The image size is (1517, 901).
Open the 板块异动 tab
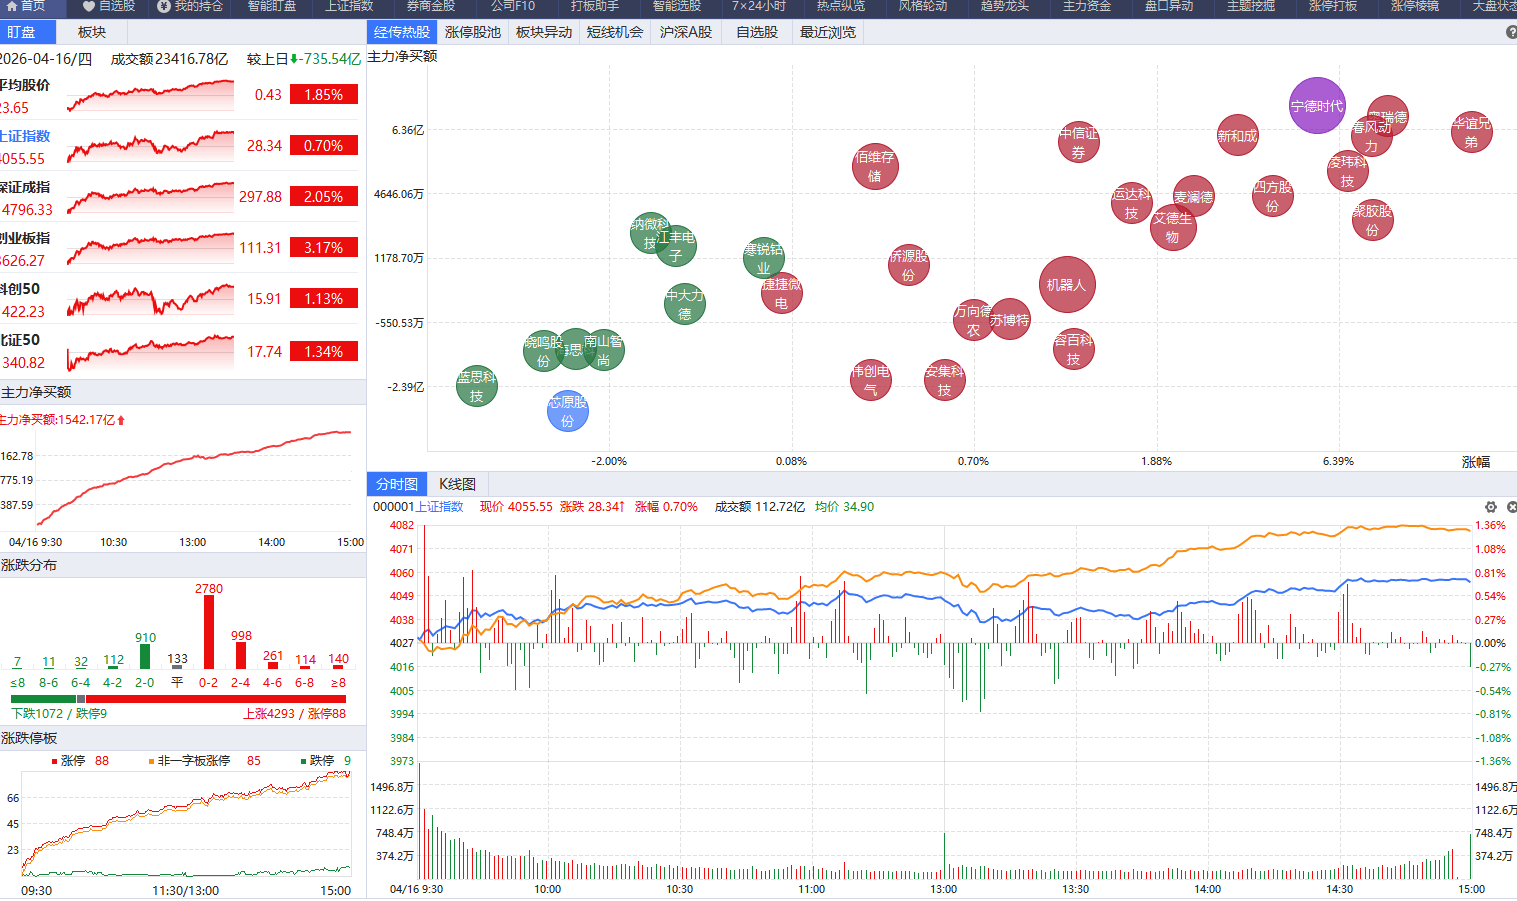(x=544, y=32)
